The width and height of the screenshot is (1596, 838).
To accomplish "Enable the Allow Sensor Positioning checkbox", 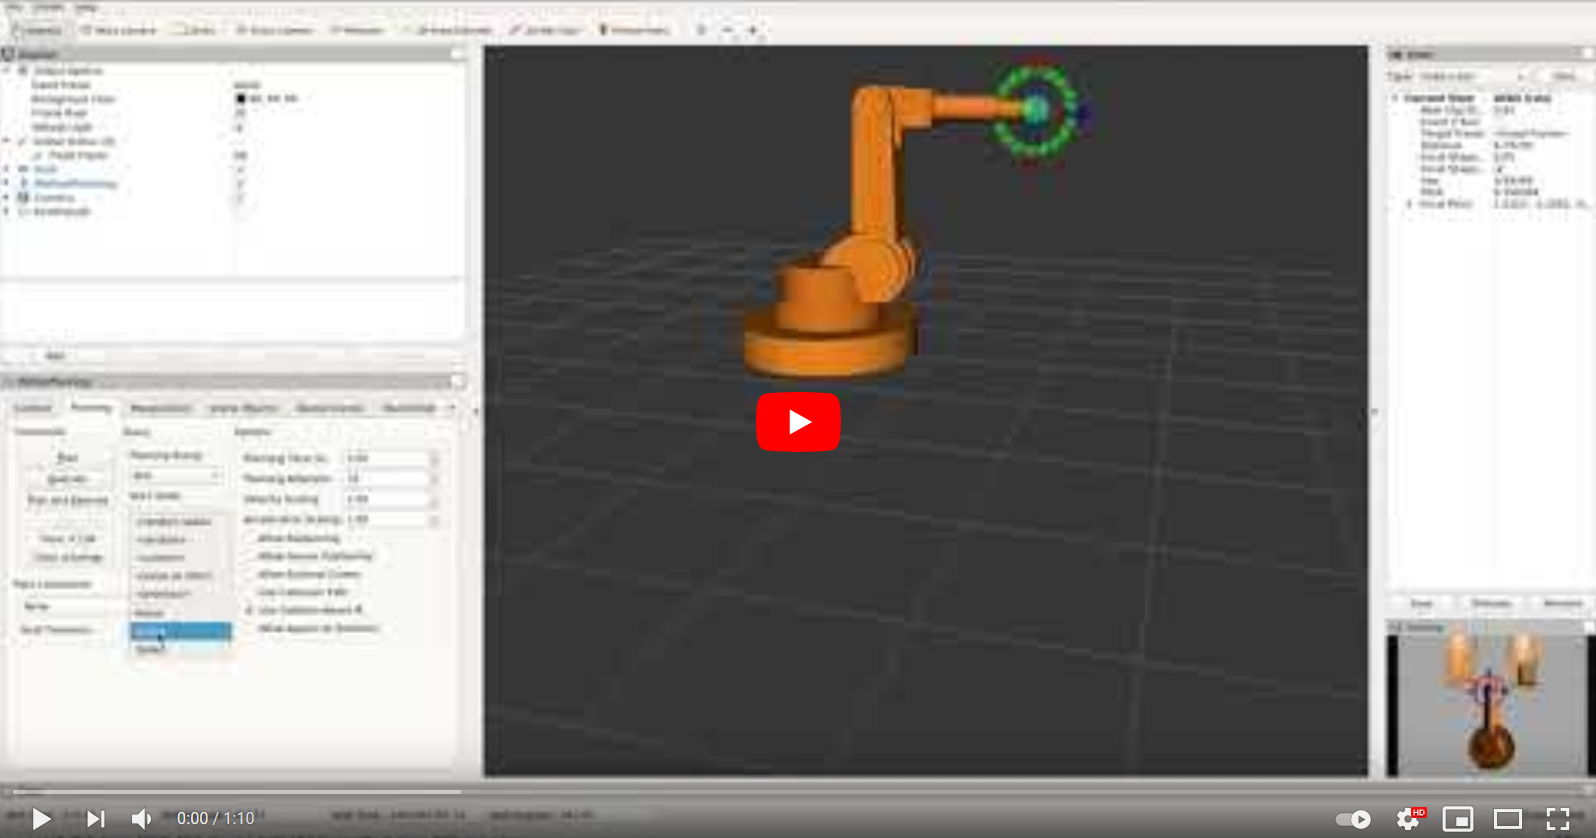I will pyautogui.click(x=250, y=556).
